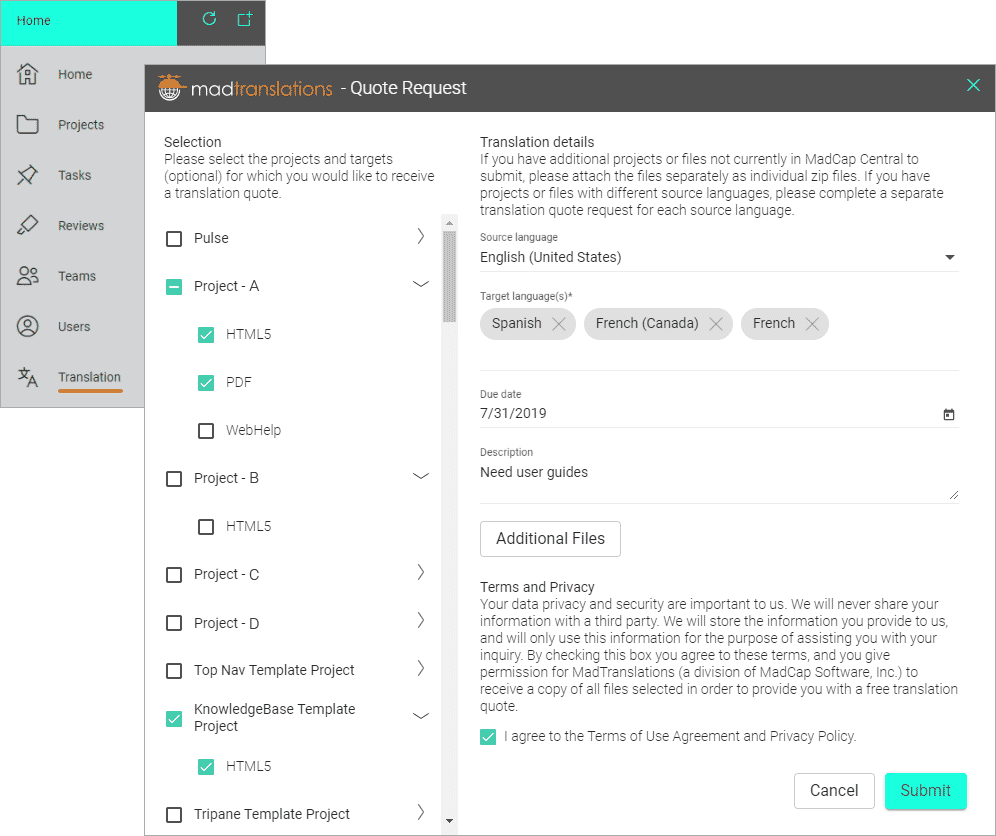Image resolution: width=996 pixels, height=836 pixels.
Task: Click the Translation language icon
Action: 27,377
